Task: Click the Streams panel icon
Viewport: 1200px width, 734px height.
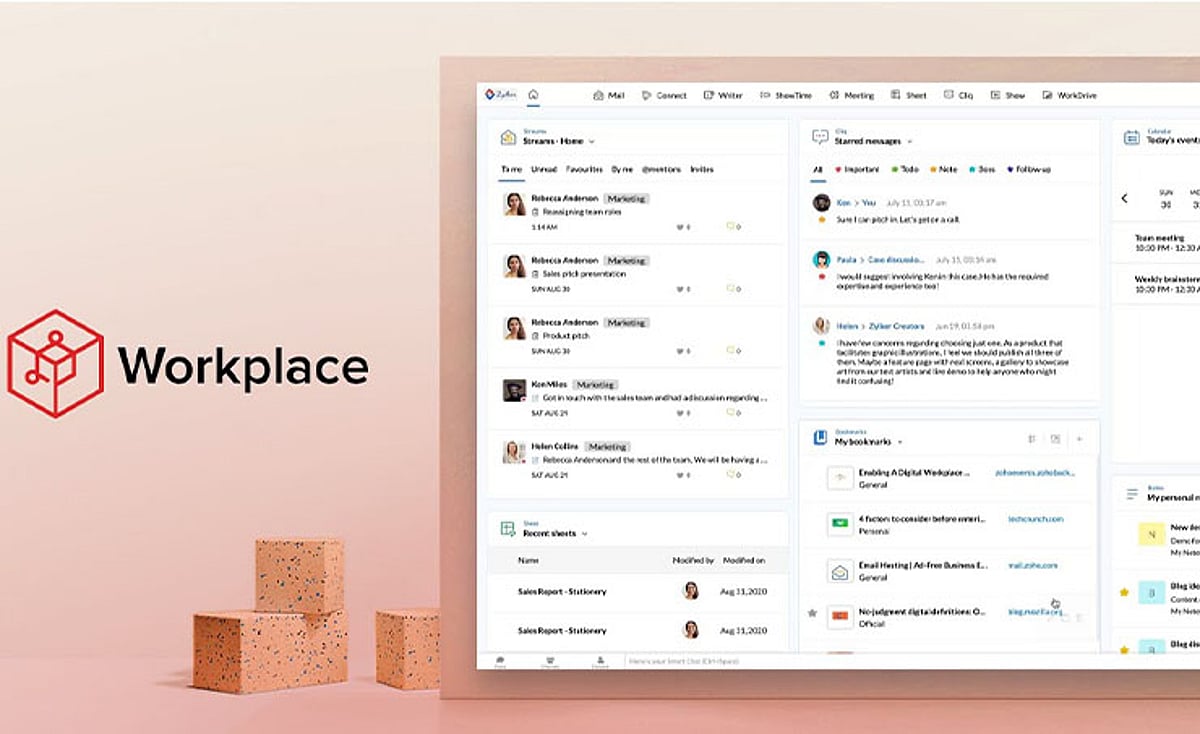Action: (x=508, y=137)
